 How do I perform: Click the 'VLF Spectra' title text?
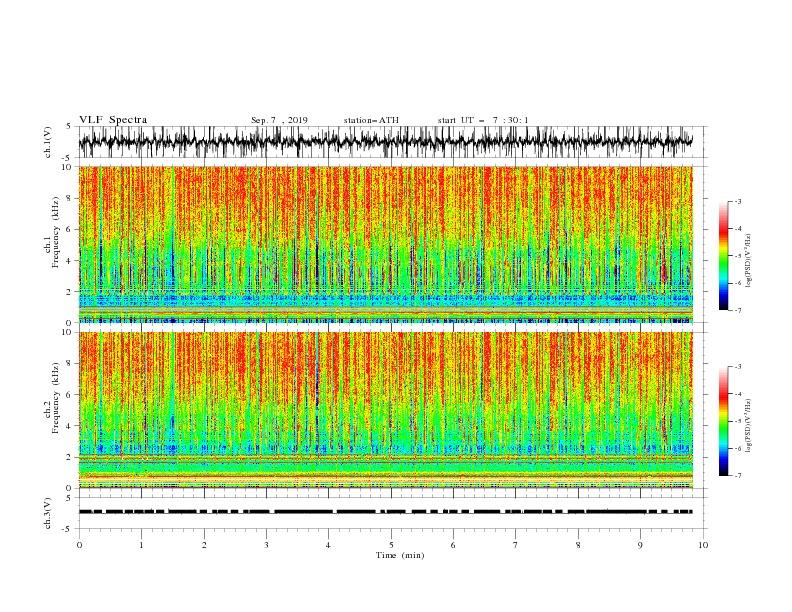(x=113, y=120)
